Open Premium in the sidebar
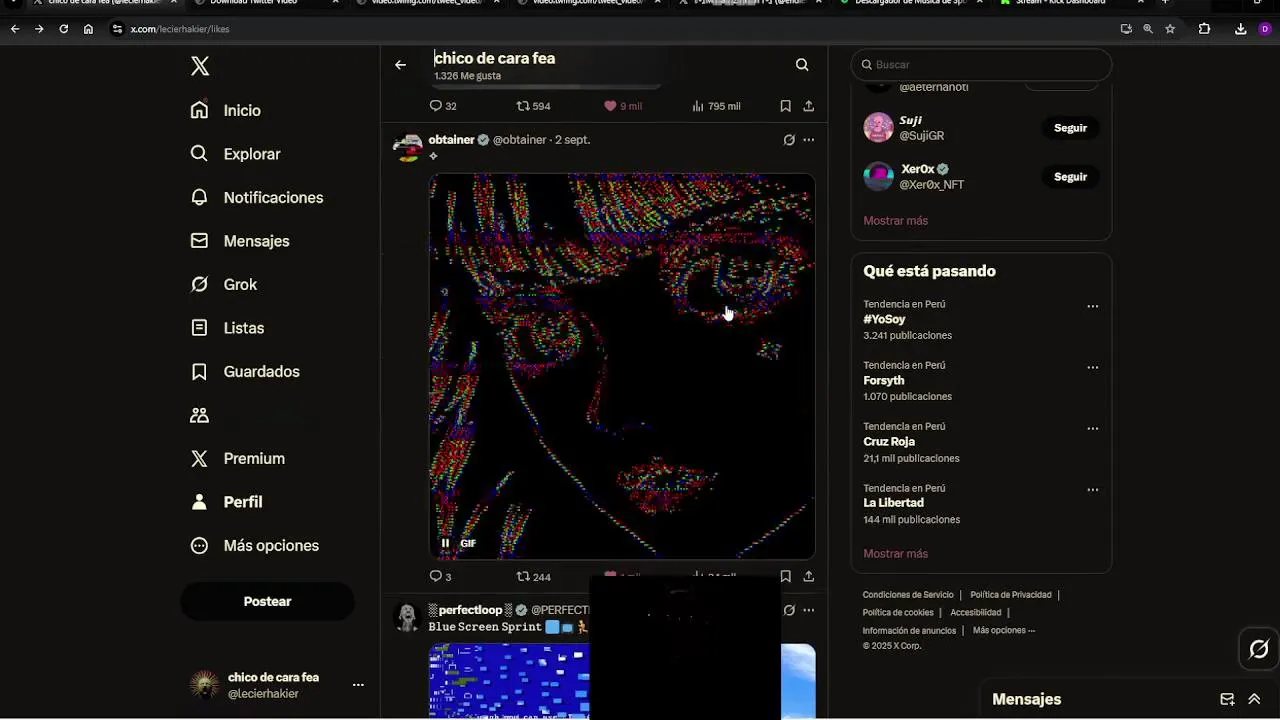The width and height of the screenshot is (1280, 720). click(238, 458)
